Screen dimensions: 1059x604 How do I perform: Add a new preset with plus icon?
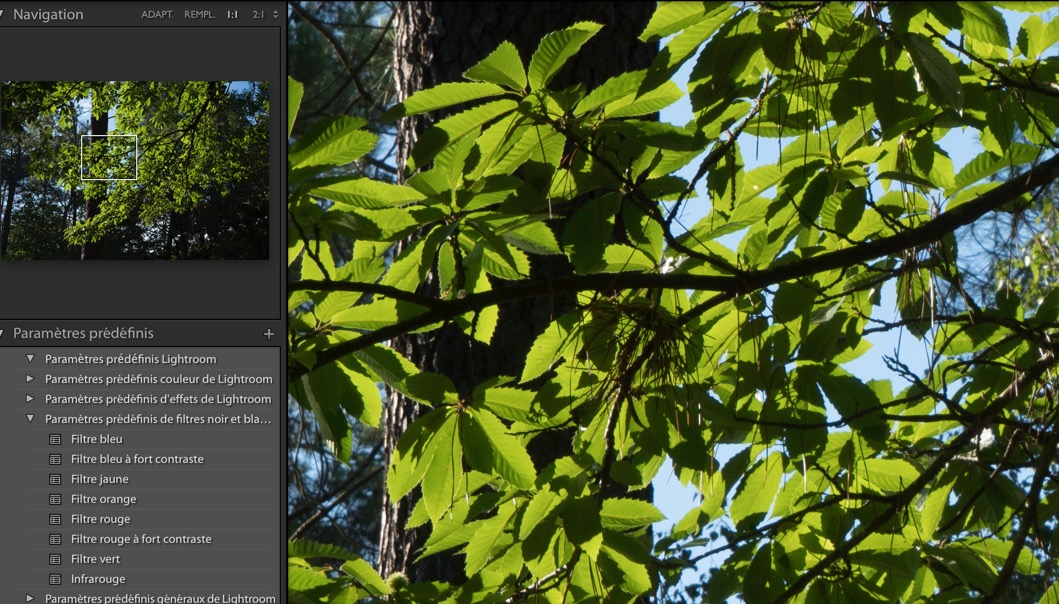tap(269, 333)
